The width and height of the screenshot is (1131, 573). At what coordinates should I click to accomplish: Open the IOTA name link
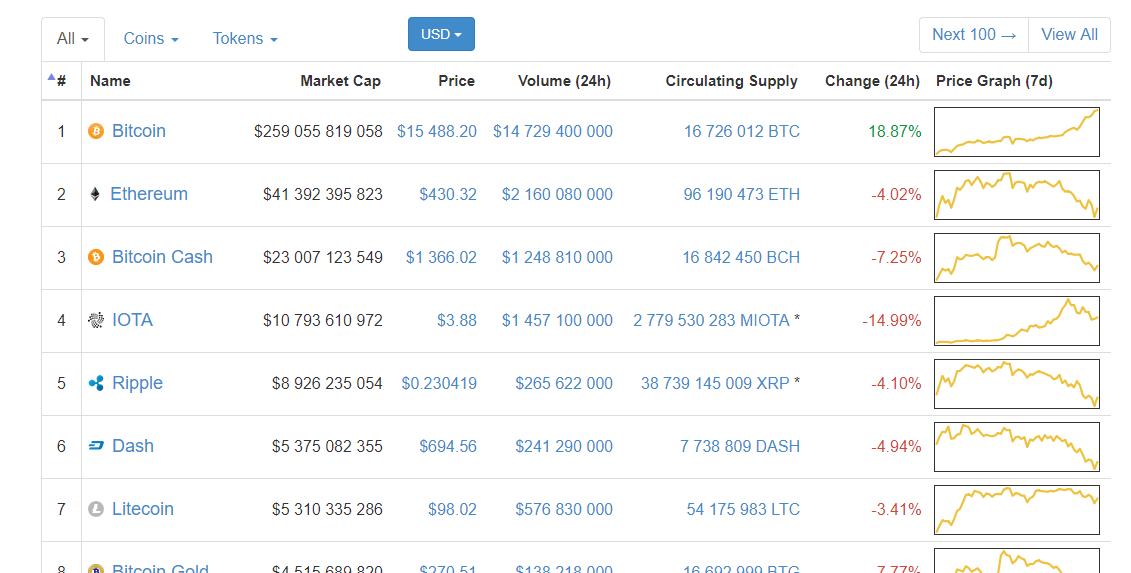tap(132, 320)
